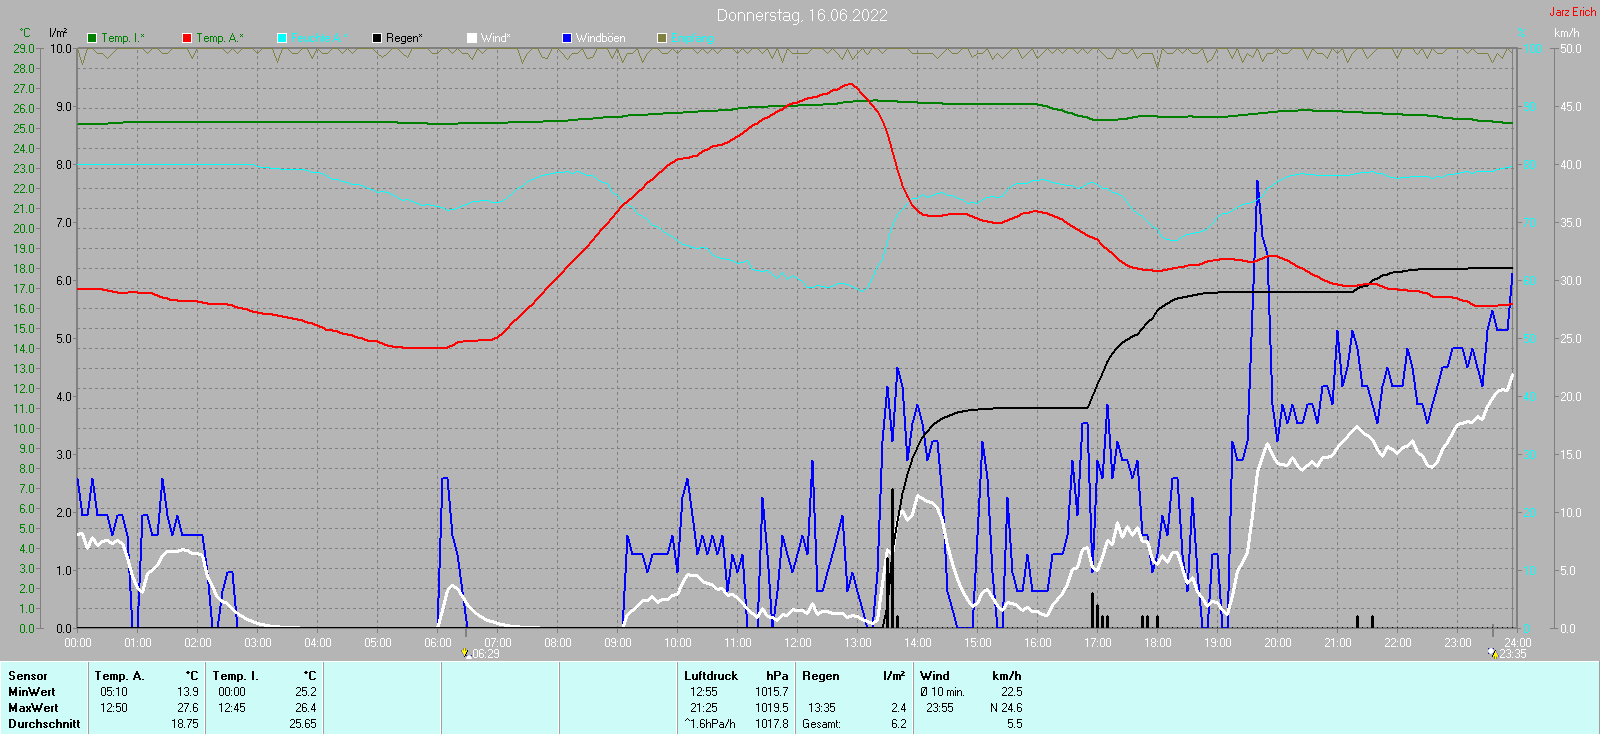The height and width of the screenshot is (734, 1600).
Task: Click the 'Ø 10 min.' wind label
Action: [x=943, y=692]
